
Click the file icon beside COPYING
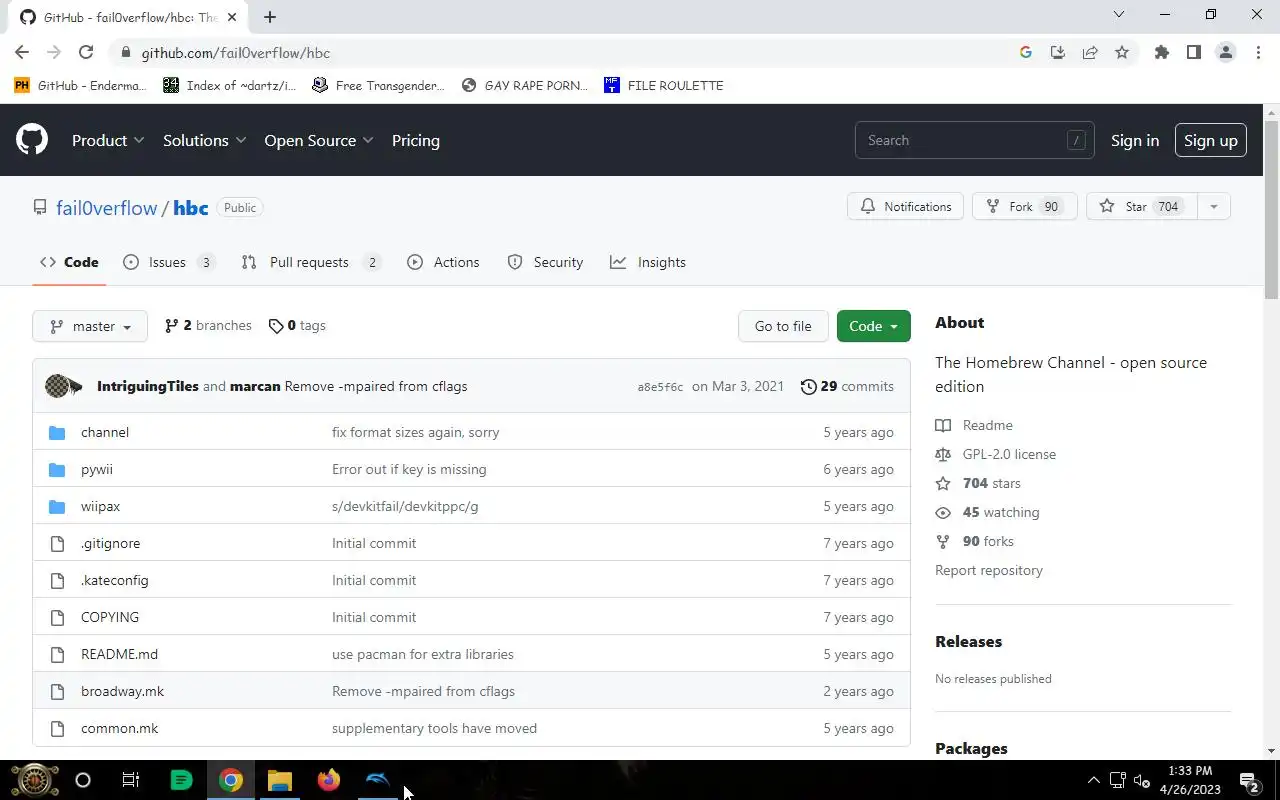point(57,617)
